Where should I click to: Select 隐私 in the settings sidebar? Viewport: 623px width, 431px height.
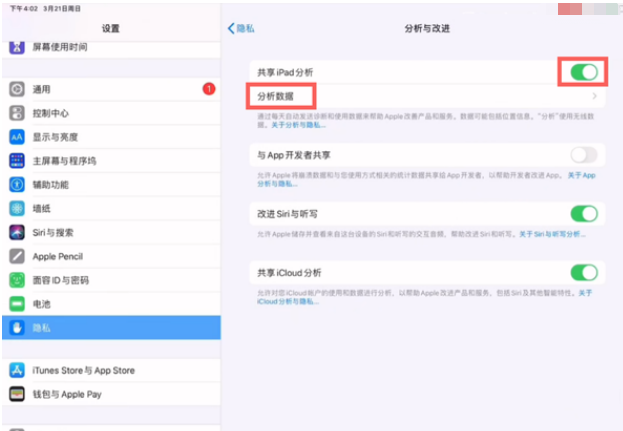pos(110,327)
